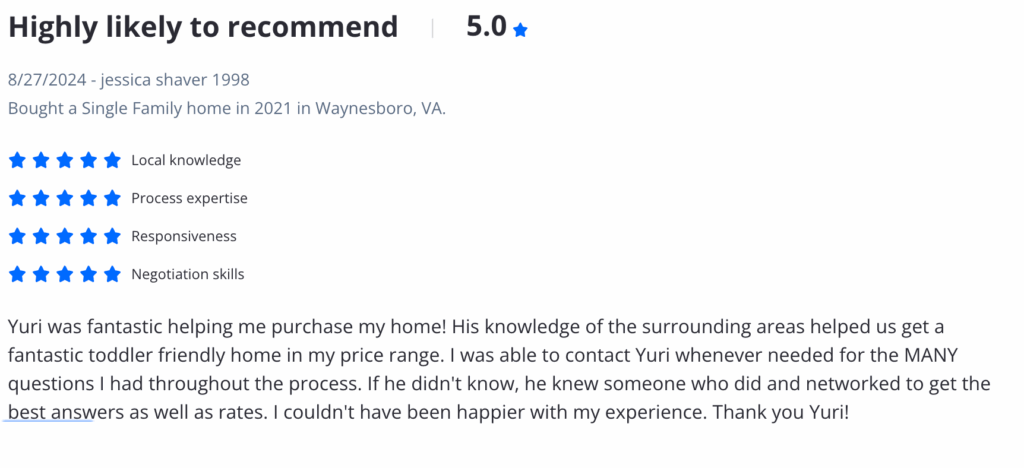Select the second star for Responsiveness
Image resolution: width=1024 pixels, height=468 pixels.
[x=40, y=236]
